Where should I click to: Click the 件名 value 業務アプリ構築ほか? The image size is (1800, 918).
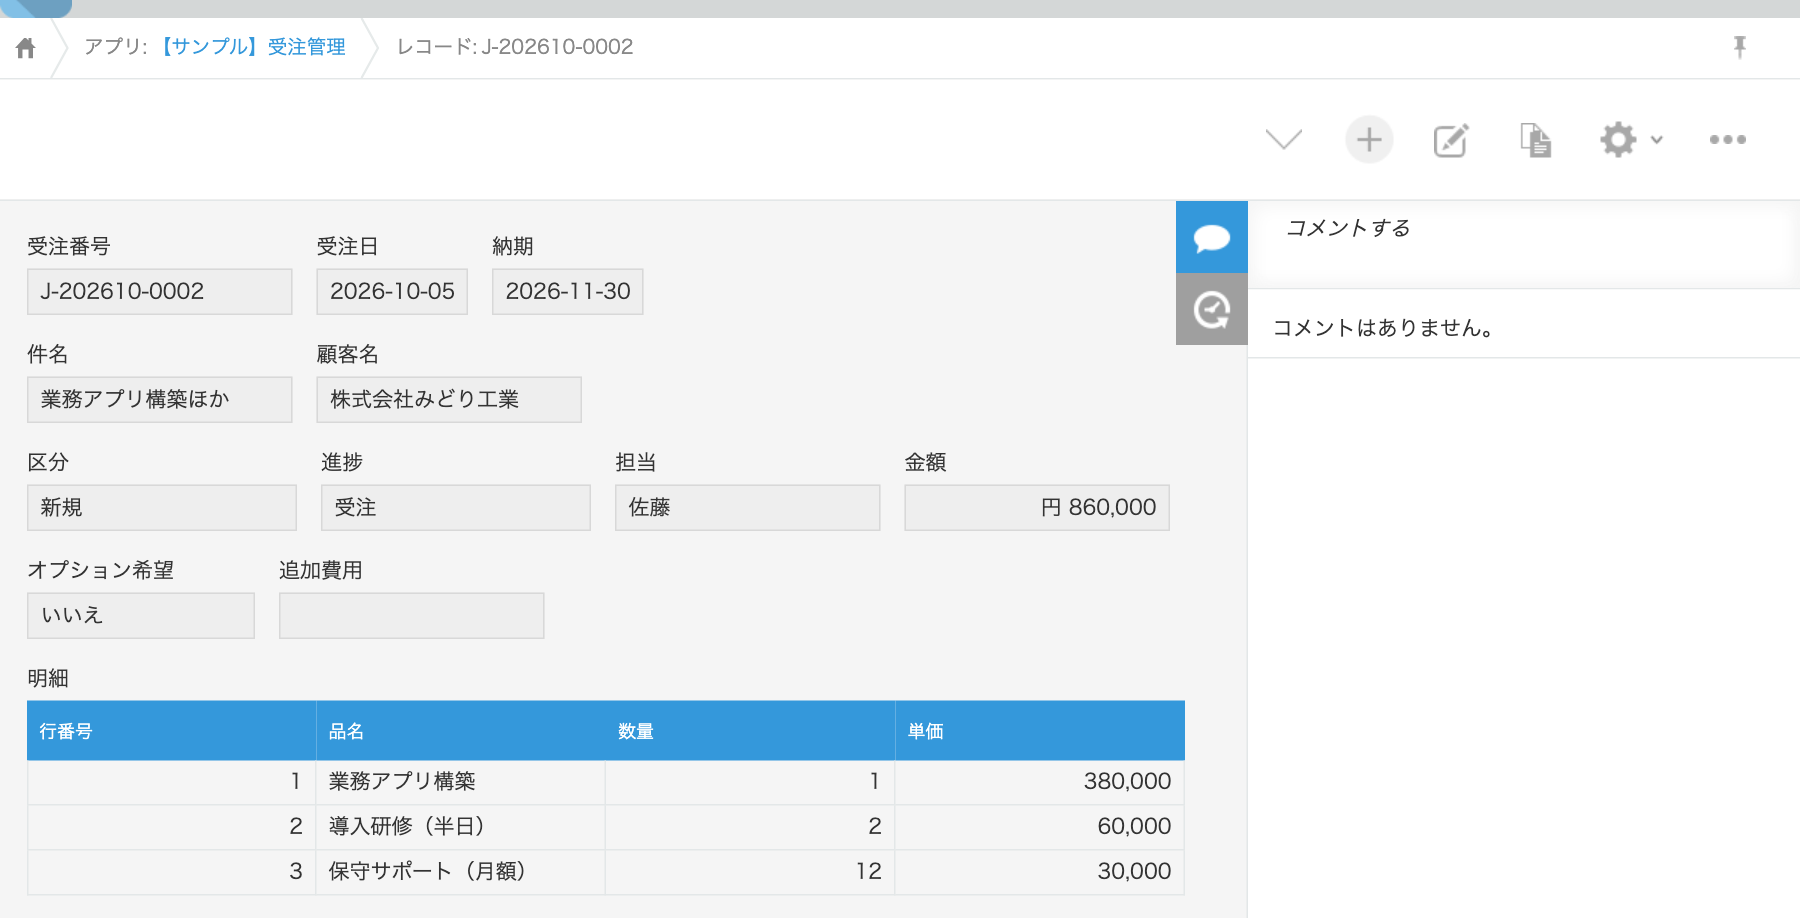tap(160, 399)
